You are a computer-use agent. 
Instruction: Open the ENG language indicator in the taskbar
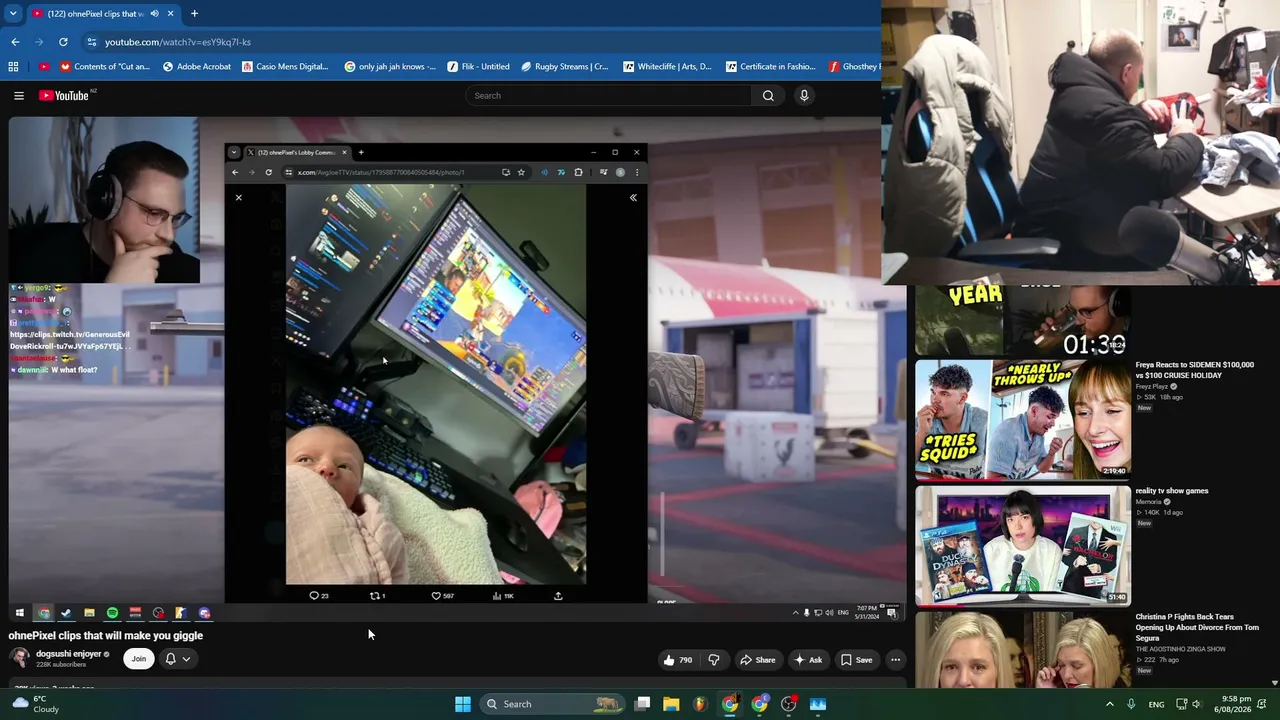[x=1156, y=704]
